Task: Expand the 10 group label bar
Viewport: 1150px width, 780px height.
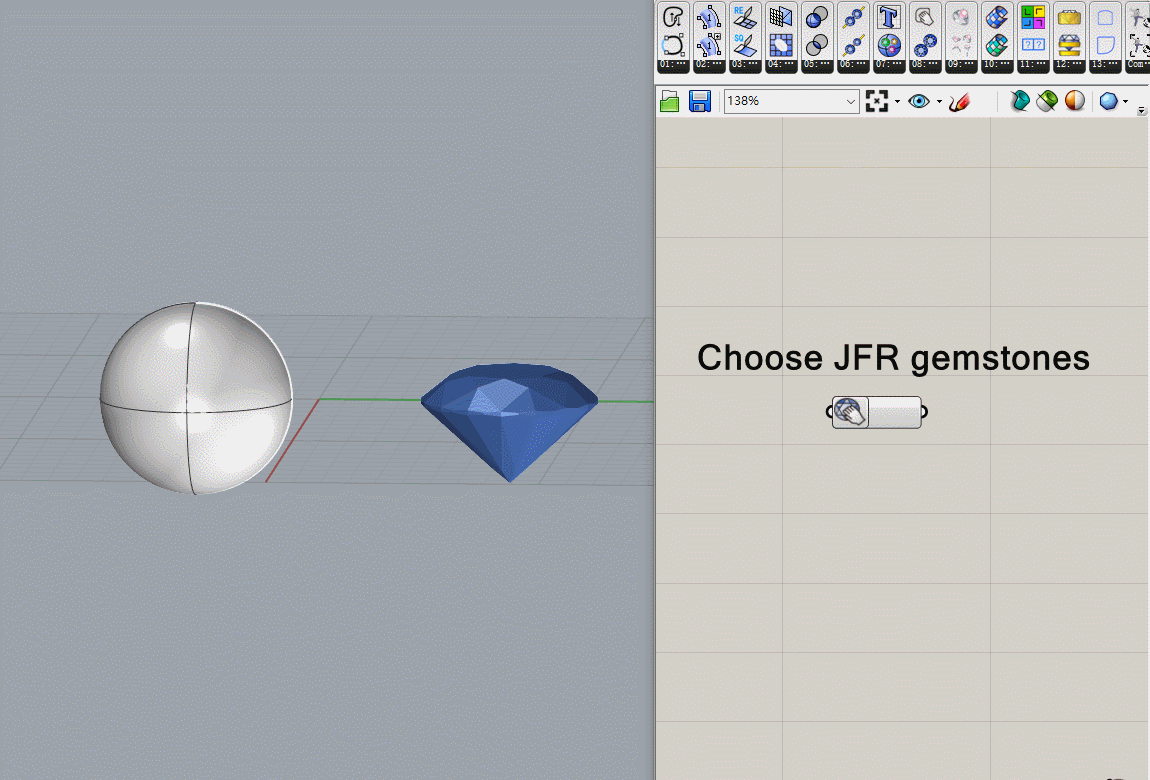Action: point(997,65)
